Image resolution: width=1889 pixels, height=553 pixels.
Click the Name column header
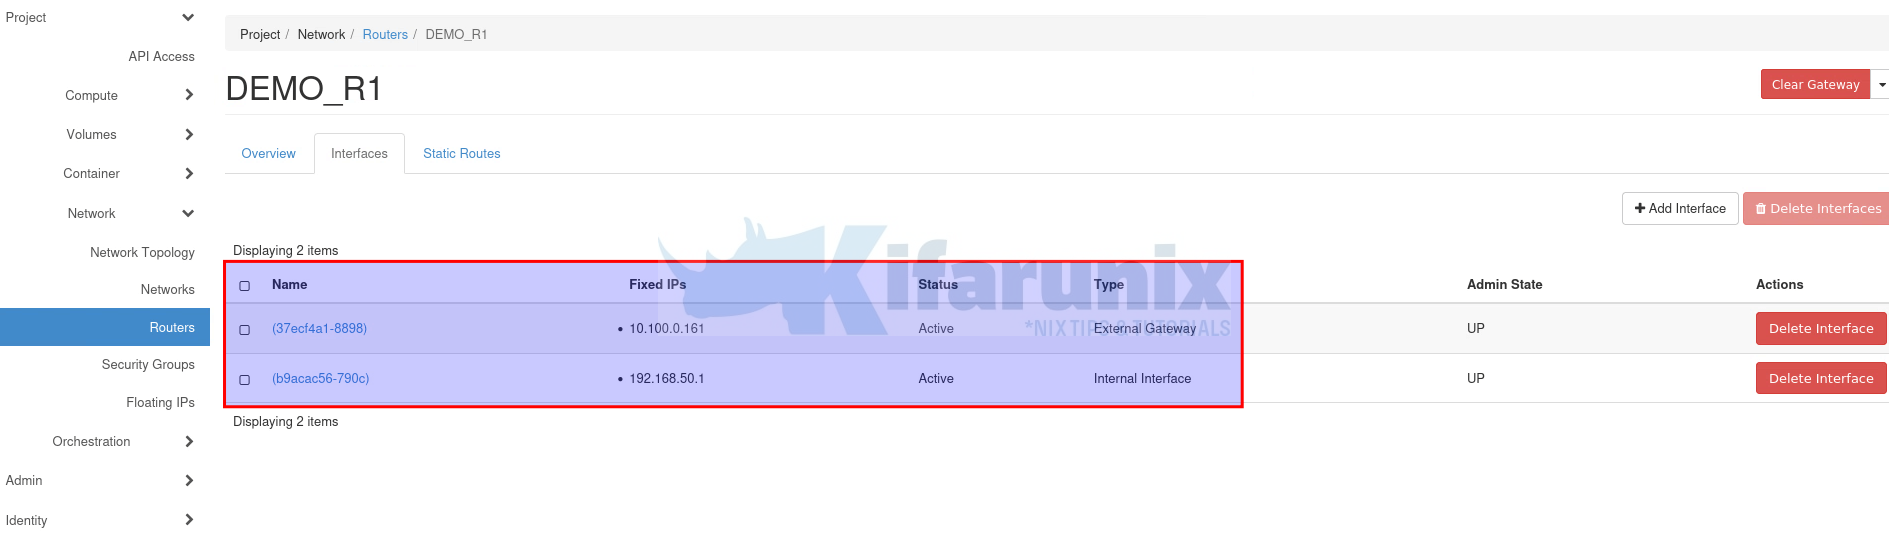pyautogui.click(x=289, y=284)
